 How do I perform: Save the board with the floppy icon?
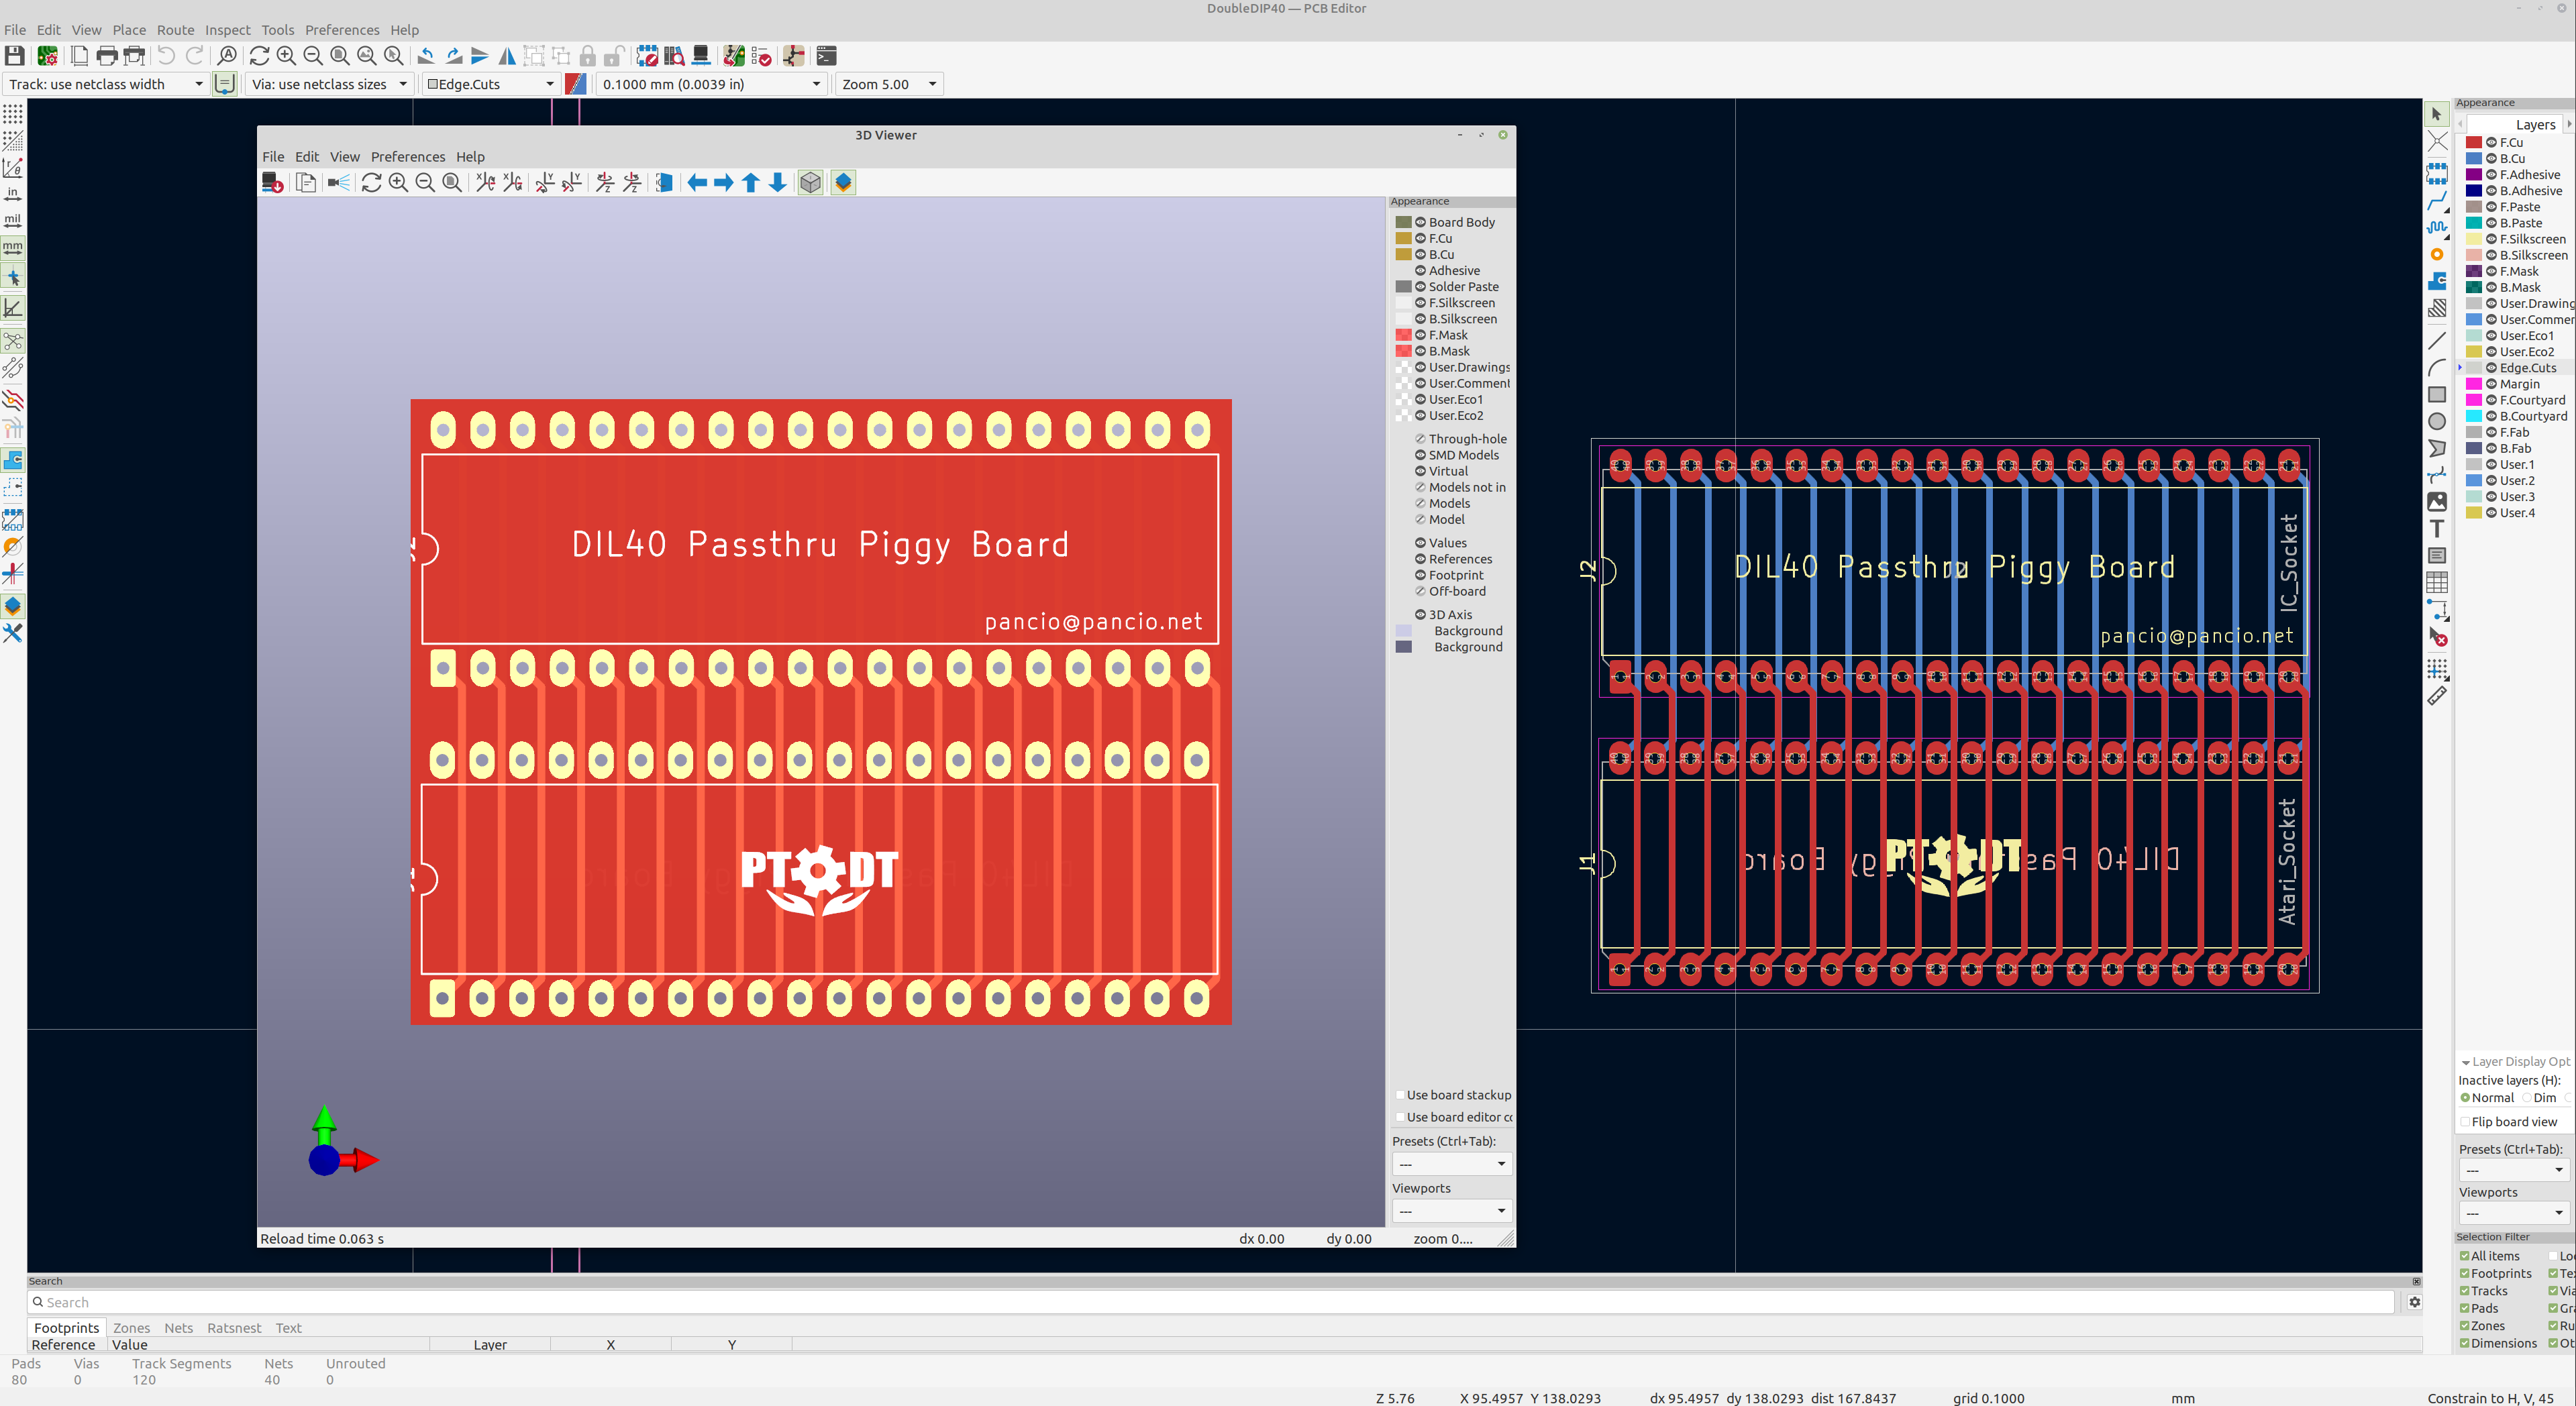tap(14, 56)
